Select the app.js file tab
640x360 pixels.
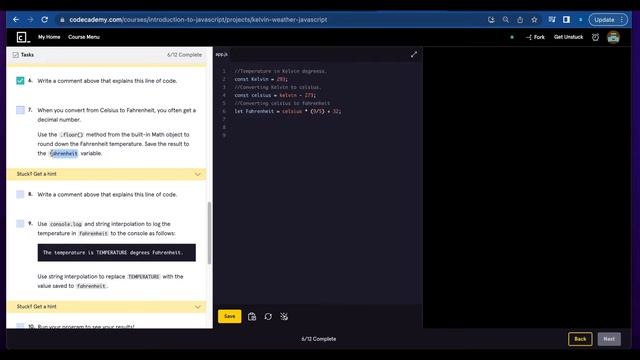(222, 54)
